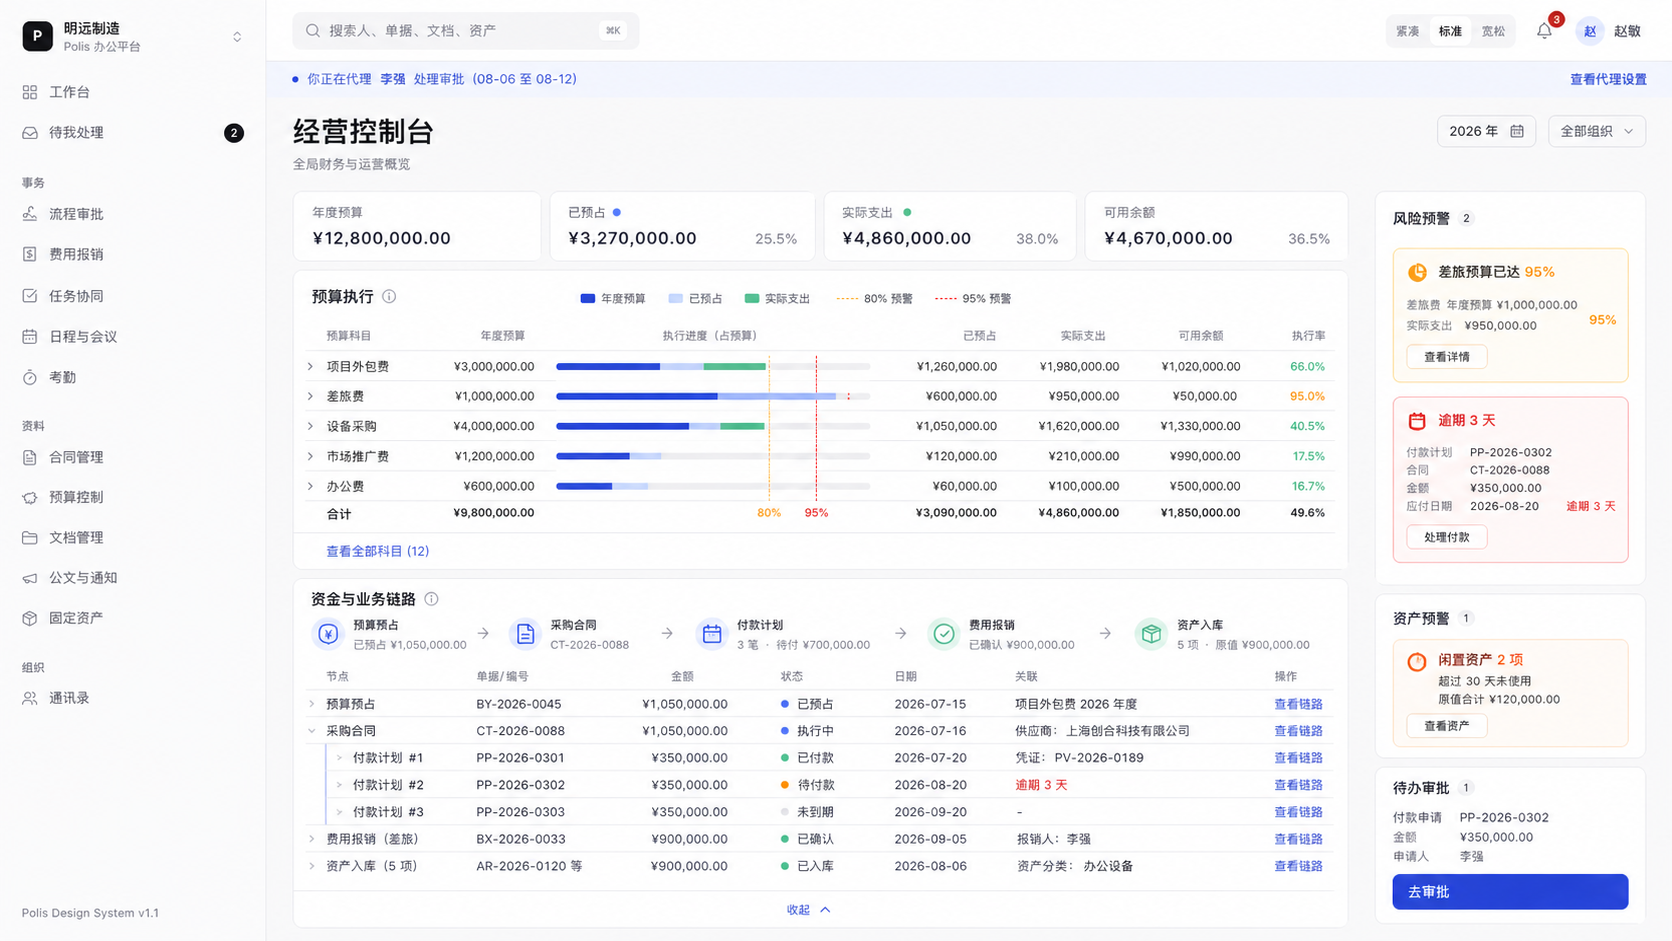This screenshot has height=941, width=1672.
Task: Click the 资产入库 box icon in chain
Action: [1151, 634]
